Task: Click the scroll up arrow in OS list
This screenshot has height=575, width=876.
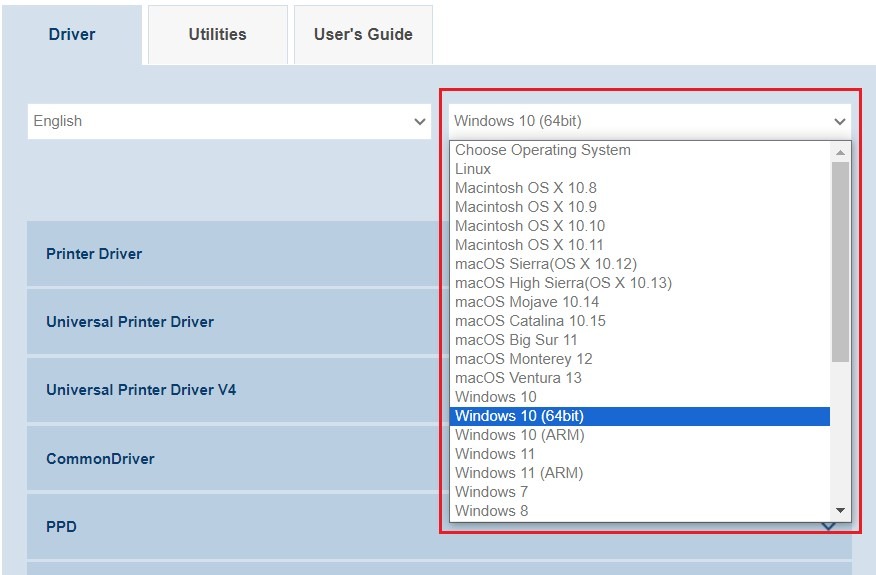Action: 840,151
